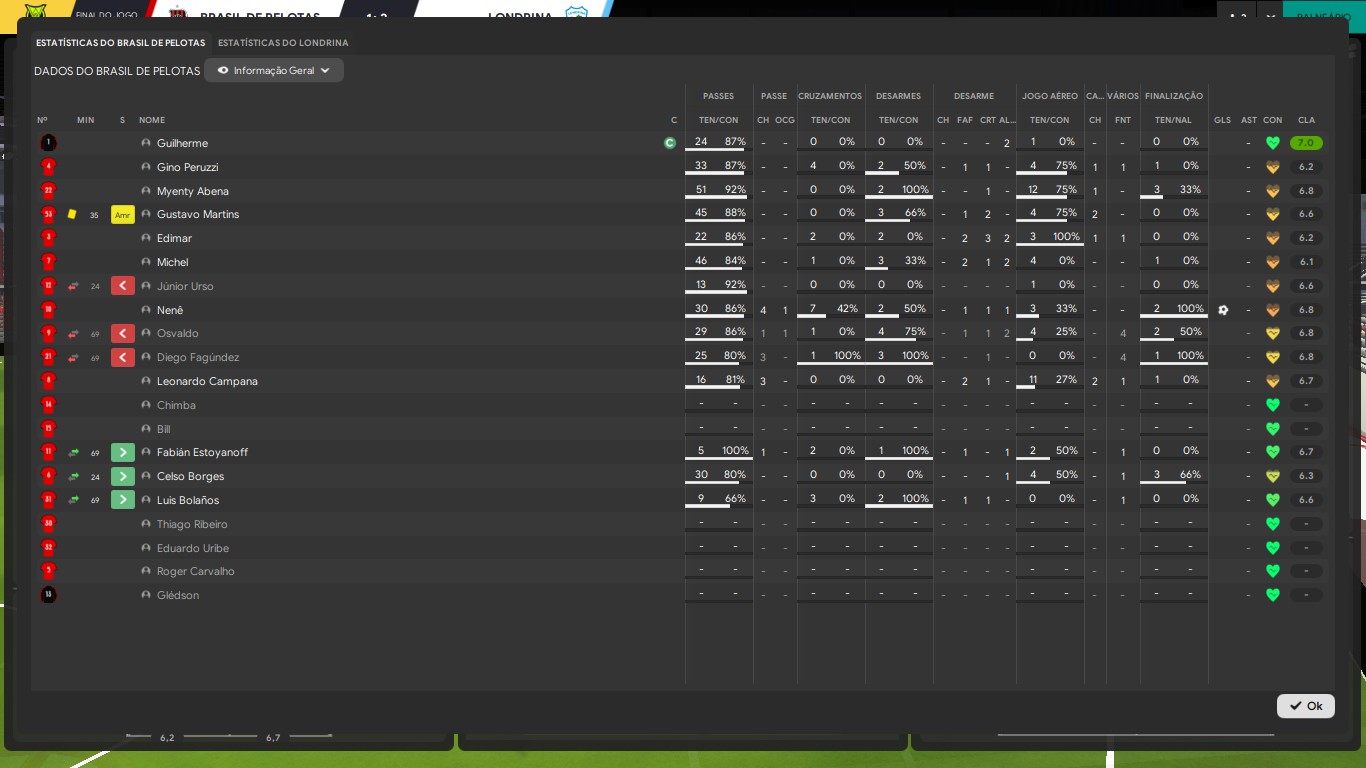Click Myenty Abena's 6.8 rating
Image resolution: width=1366 pixels, height=768 pixels.
pyautogui.click(x=1306, y=191)
